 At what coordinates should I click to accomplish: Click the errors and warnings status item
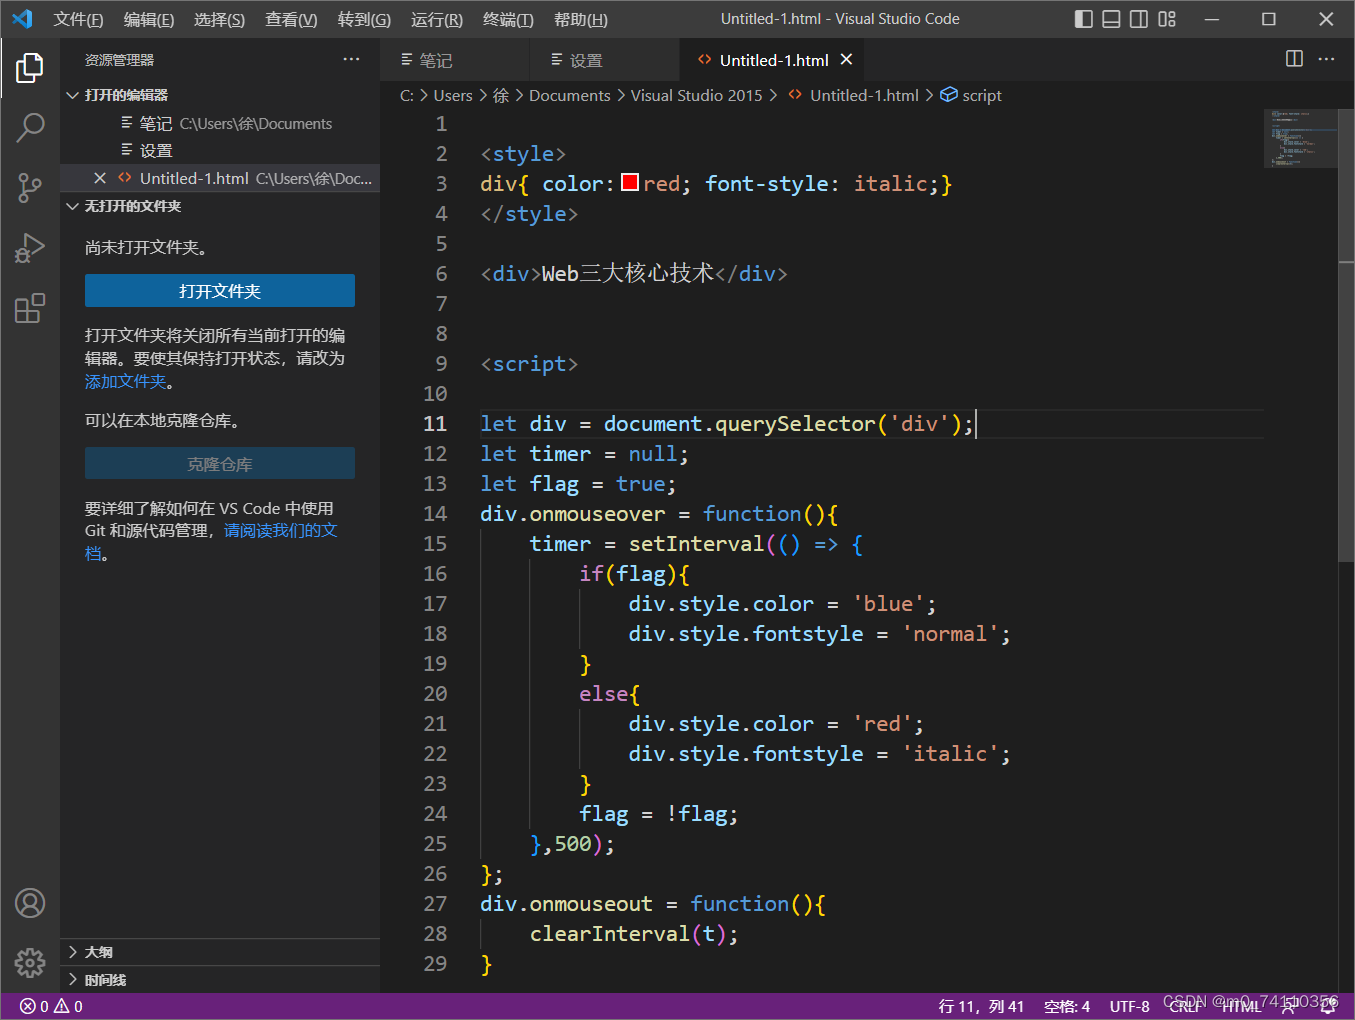coord(52,1006)
